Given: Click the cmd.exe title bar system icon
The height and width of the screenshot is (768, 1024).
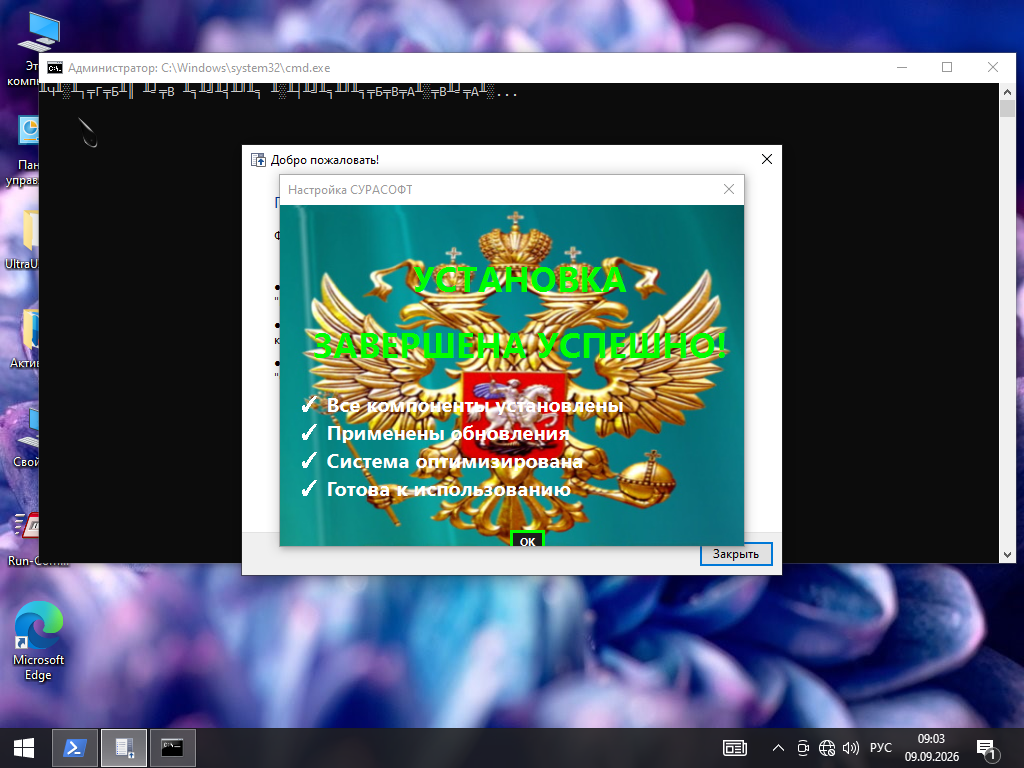Looking at the screenshot, I should [x=55, y=68].
